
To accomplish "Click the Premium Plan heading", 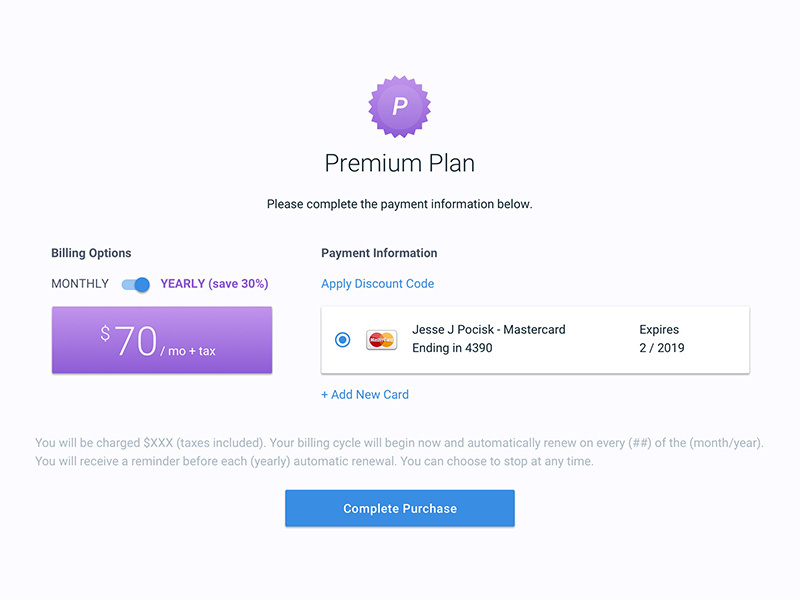I will 399,163.
